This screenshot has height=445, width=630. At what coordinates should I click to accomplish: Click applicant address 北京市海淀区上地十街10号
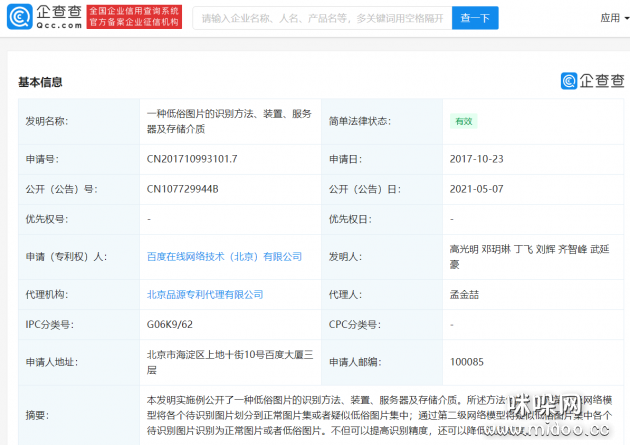[x=230, y=362]
